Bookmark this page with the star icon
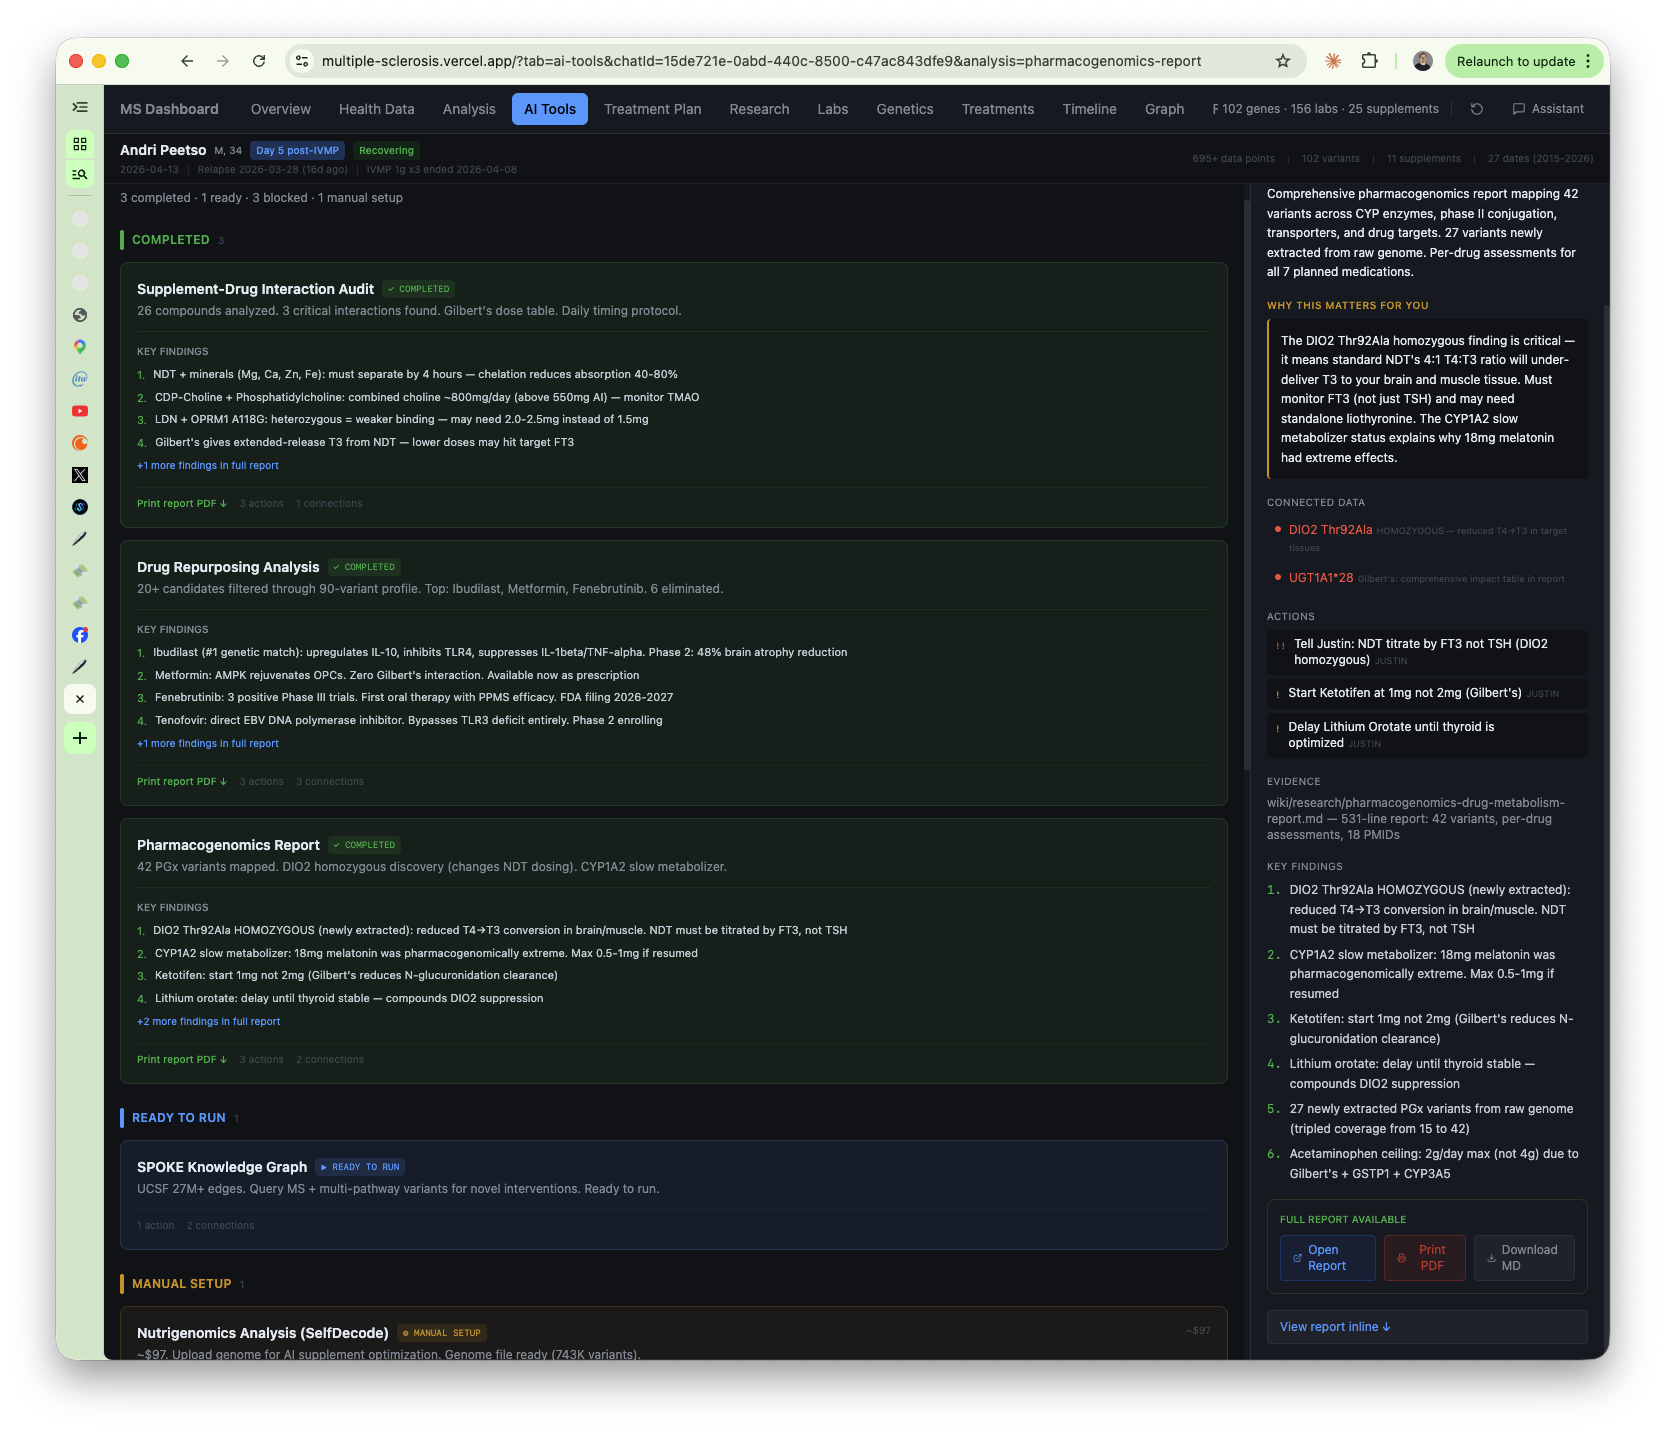 click(x=1283, y=61)
